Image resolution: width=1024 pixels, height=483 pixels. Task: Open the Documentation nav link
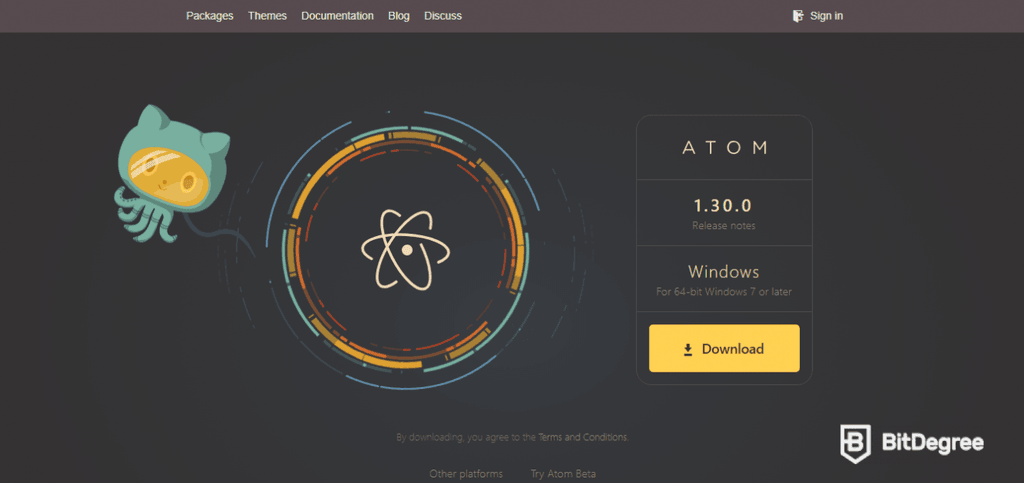pyautogui.click(x=337, y=16)
